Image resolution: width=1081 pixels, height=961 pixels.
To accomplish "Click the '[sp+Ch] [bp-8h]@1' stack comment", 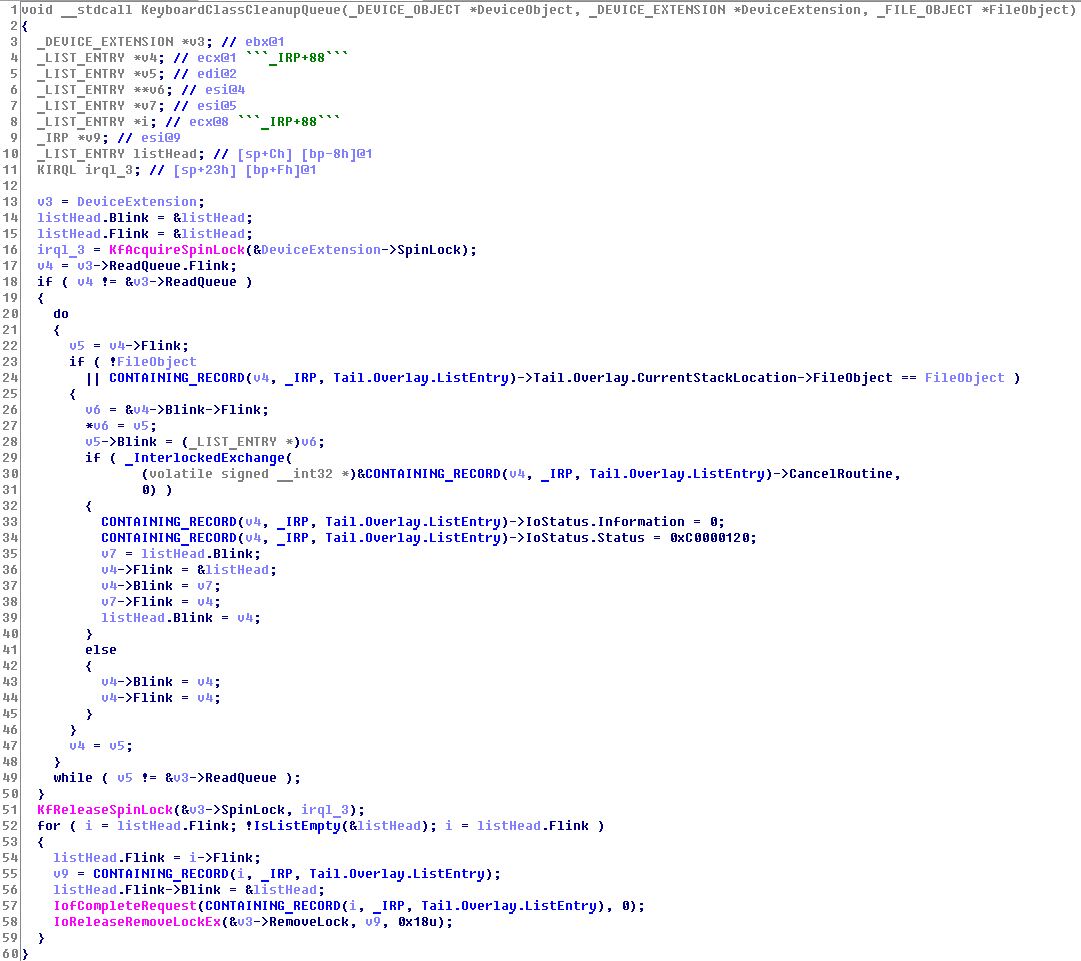I will click(305, 154).
